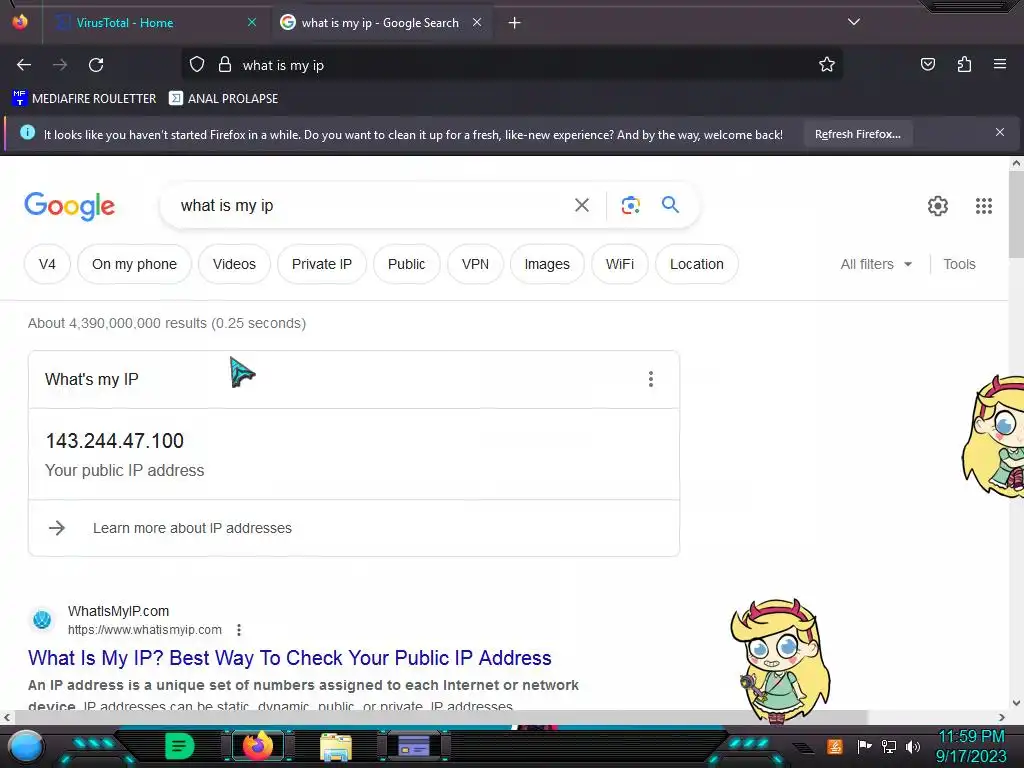Switch to Videos results
Viewport: 1024px width, 768px height.
coord(234,264)
